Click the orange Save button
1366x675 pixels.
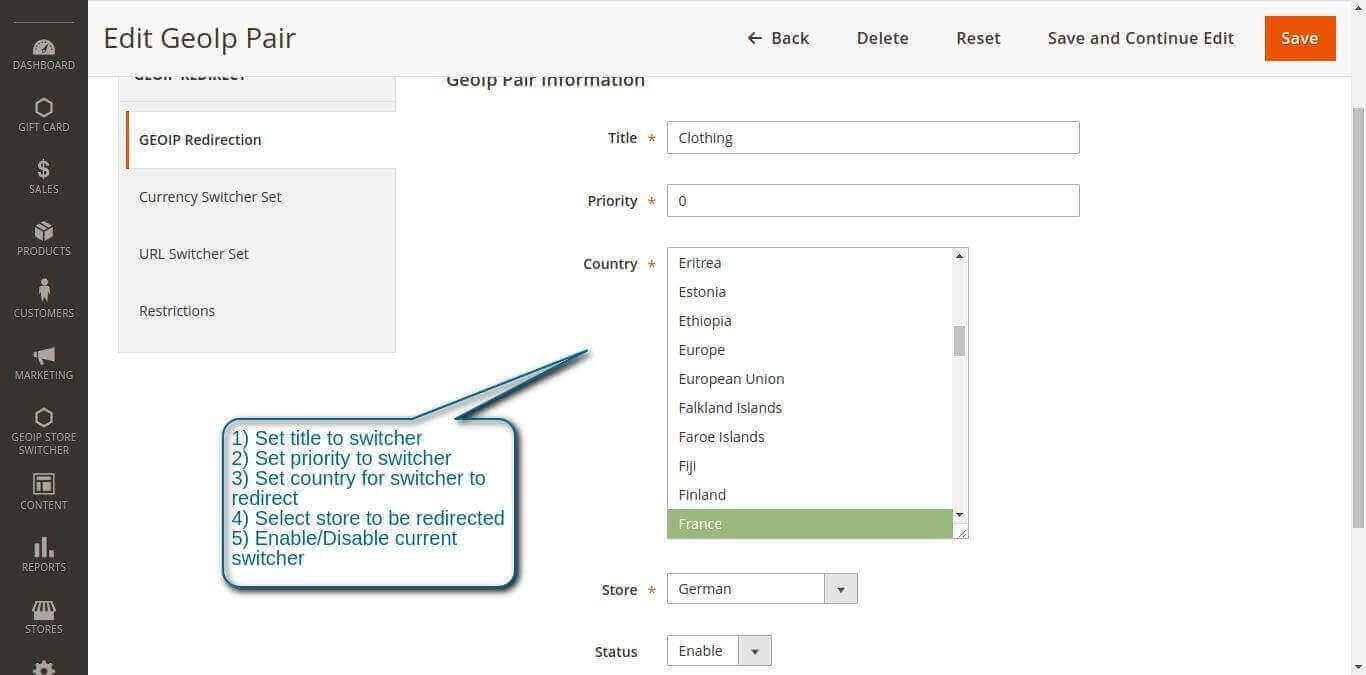(1299, 38)
